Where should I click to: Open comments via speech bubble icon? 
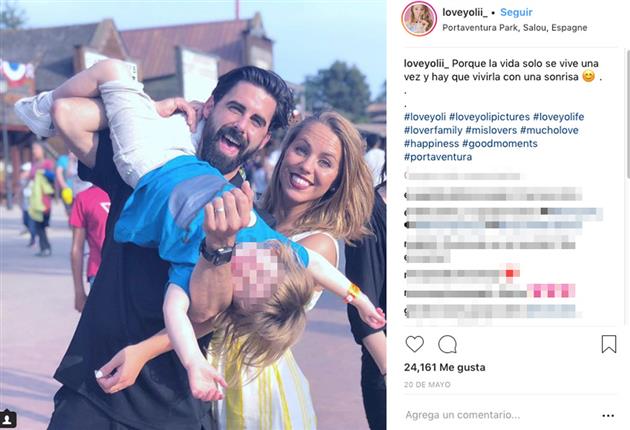[x=447, y=344]
